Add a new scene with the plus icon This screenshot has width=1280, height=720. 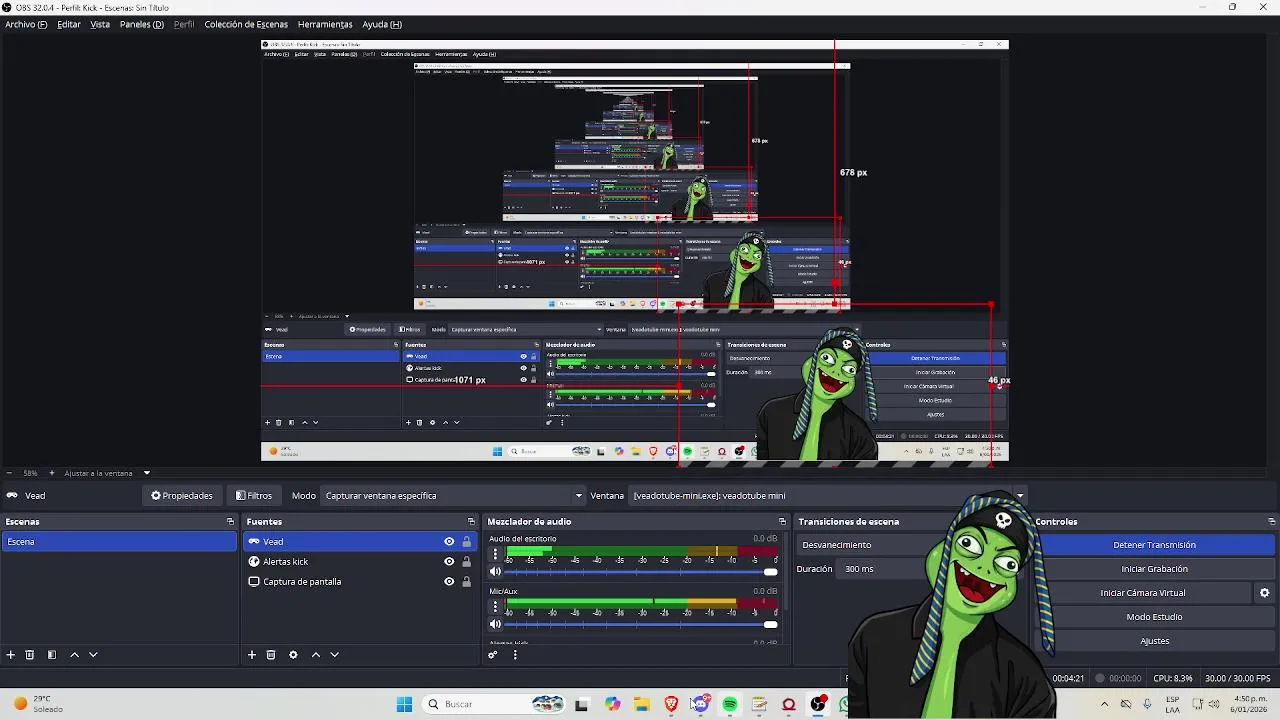click(11, 655)
